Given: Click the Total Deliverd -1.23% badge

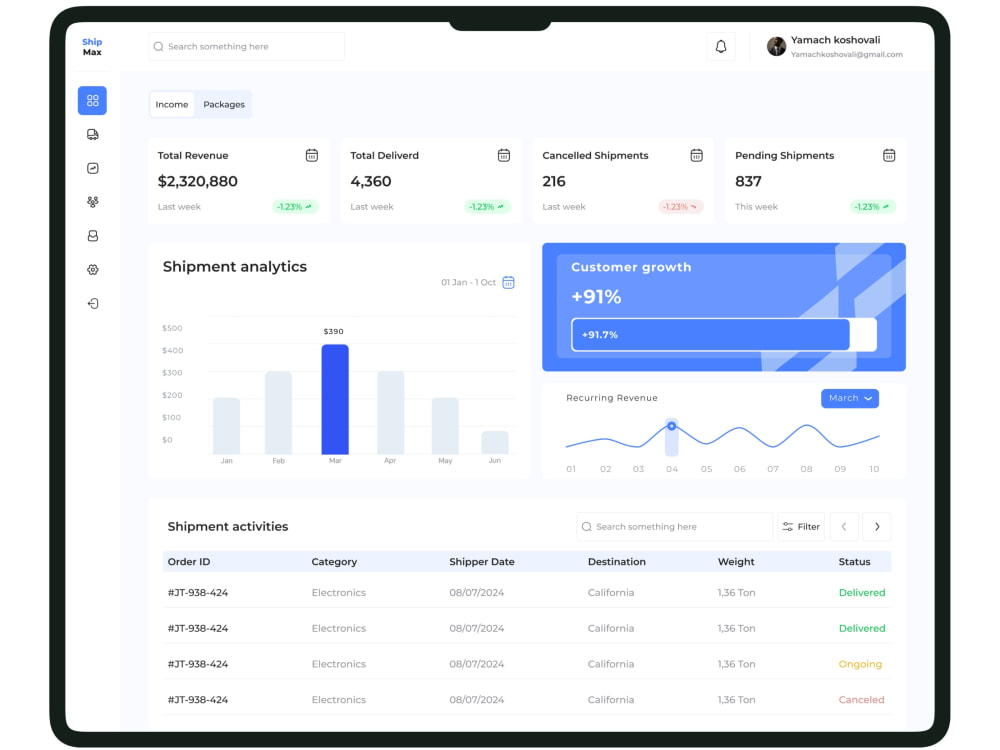Looking at the screenshot, I should (487, 207).
